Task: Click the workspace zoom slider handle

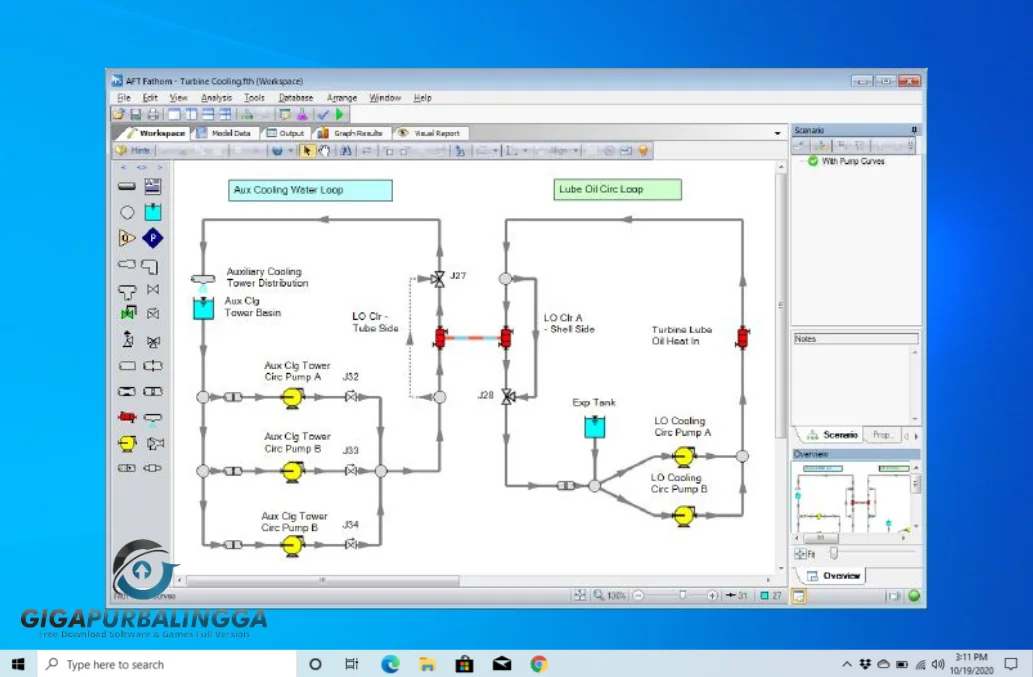Action: (682, 595)
